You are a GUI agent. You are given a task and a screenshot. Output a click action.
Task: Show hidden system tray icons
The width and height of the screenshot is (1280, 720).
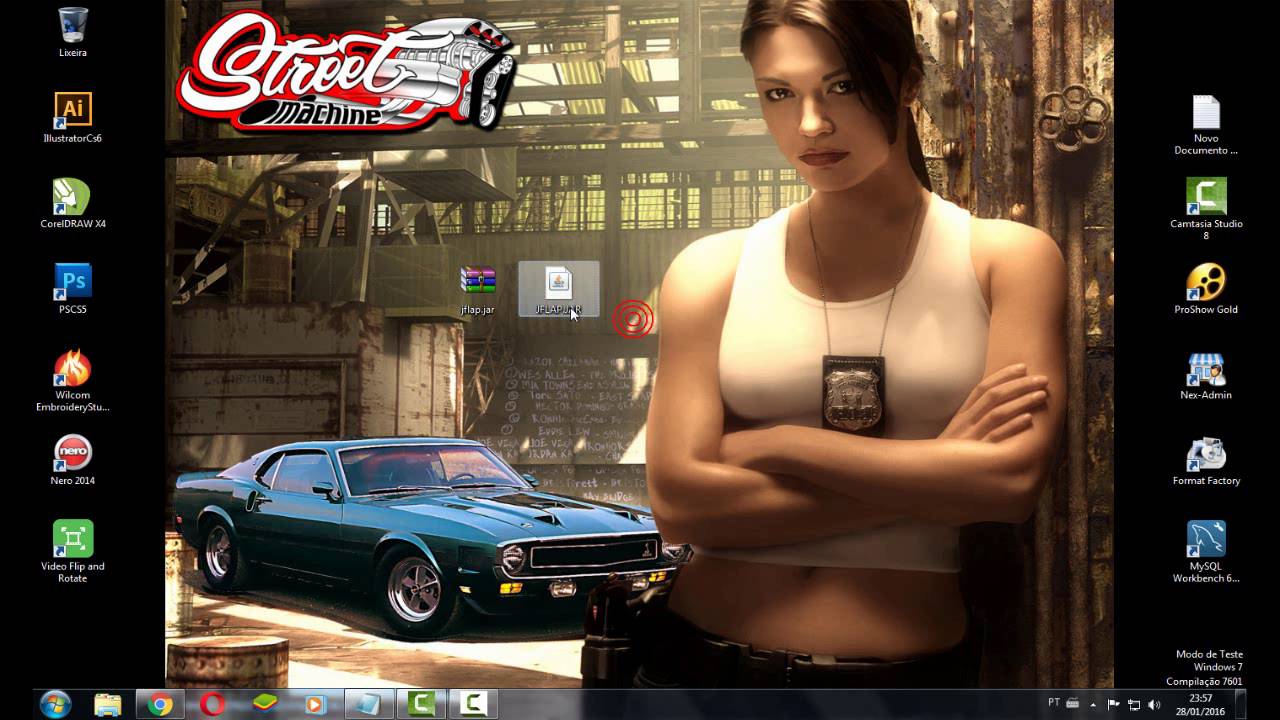[x=1093, y=704]
